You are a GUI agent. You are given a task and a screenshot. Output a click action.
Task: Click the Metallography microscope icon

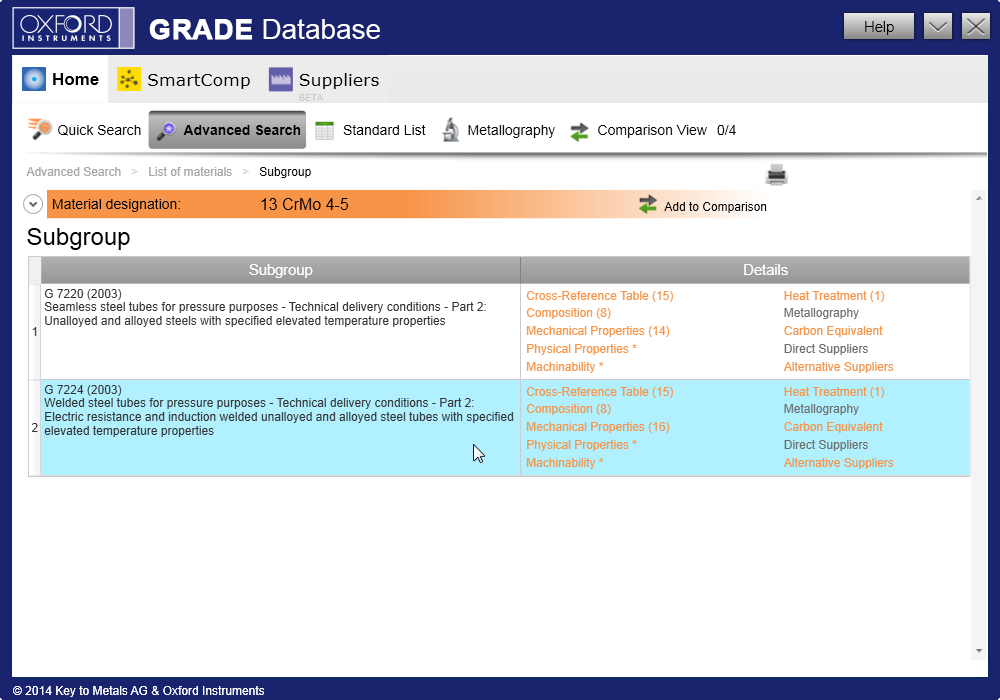pos(451,130)
